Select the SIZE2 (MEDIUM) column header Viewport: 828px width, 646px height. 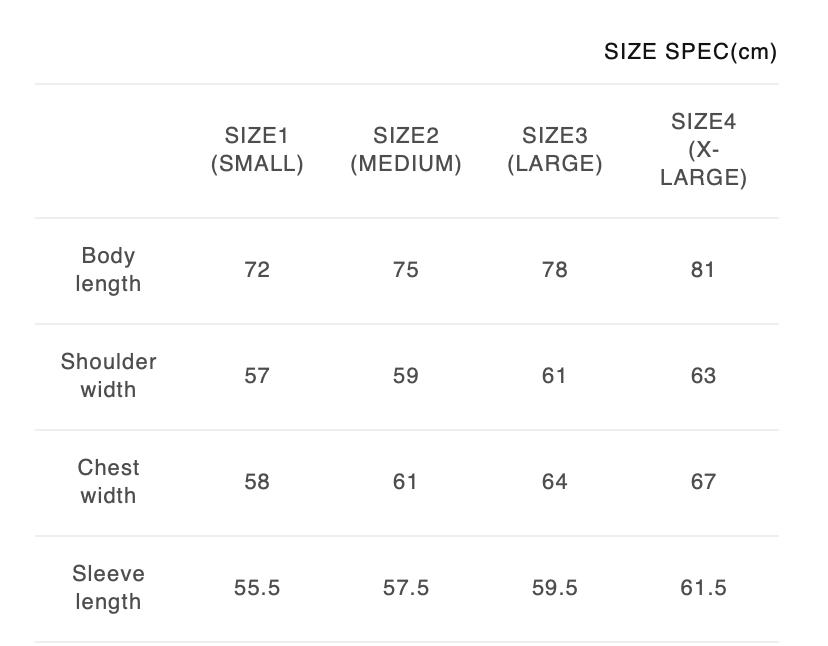pyautogui.click(x=406, y=150)
